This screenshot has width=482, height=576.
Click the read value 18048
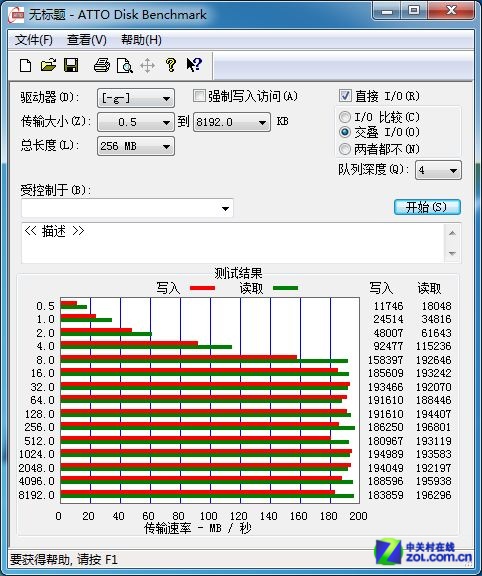[436, 306]
